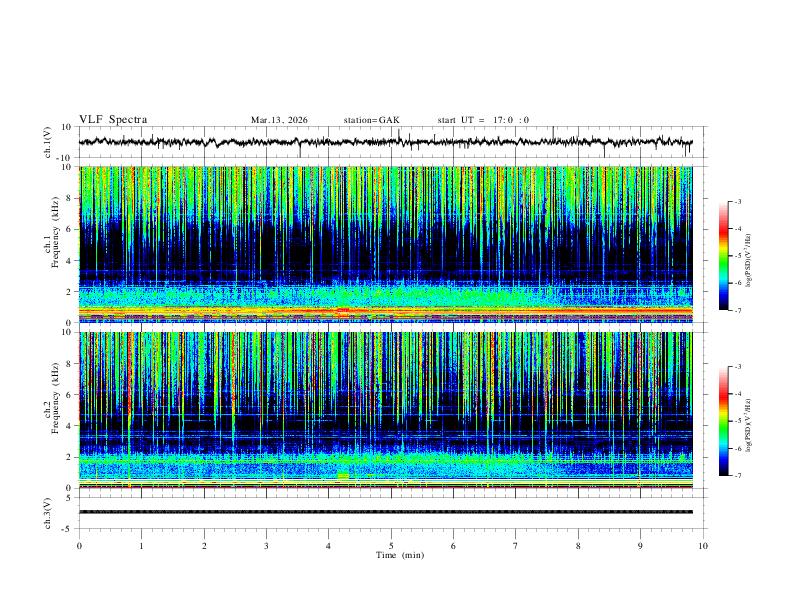The height and width of the screenshot is (612, 792).
Task: Click the ch.1 spectrogram color bar
Action: (723, 256)
